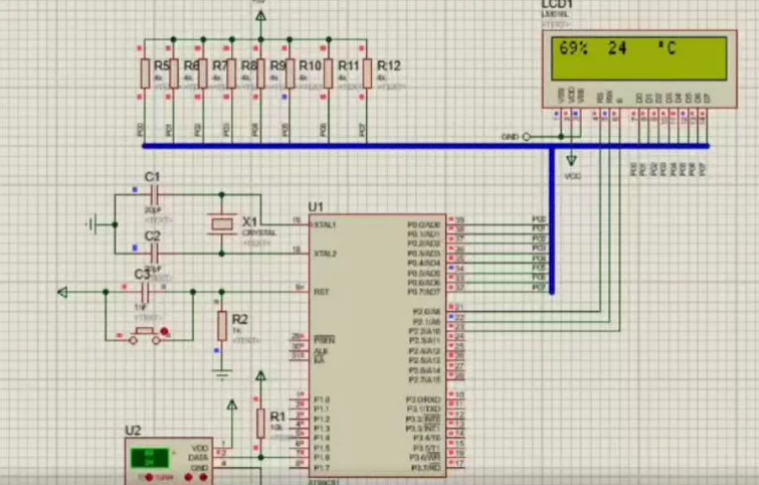Click the VCC power arrow below LCD

(x=571, y=160)
